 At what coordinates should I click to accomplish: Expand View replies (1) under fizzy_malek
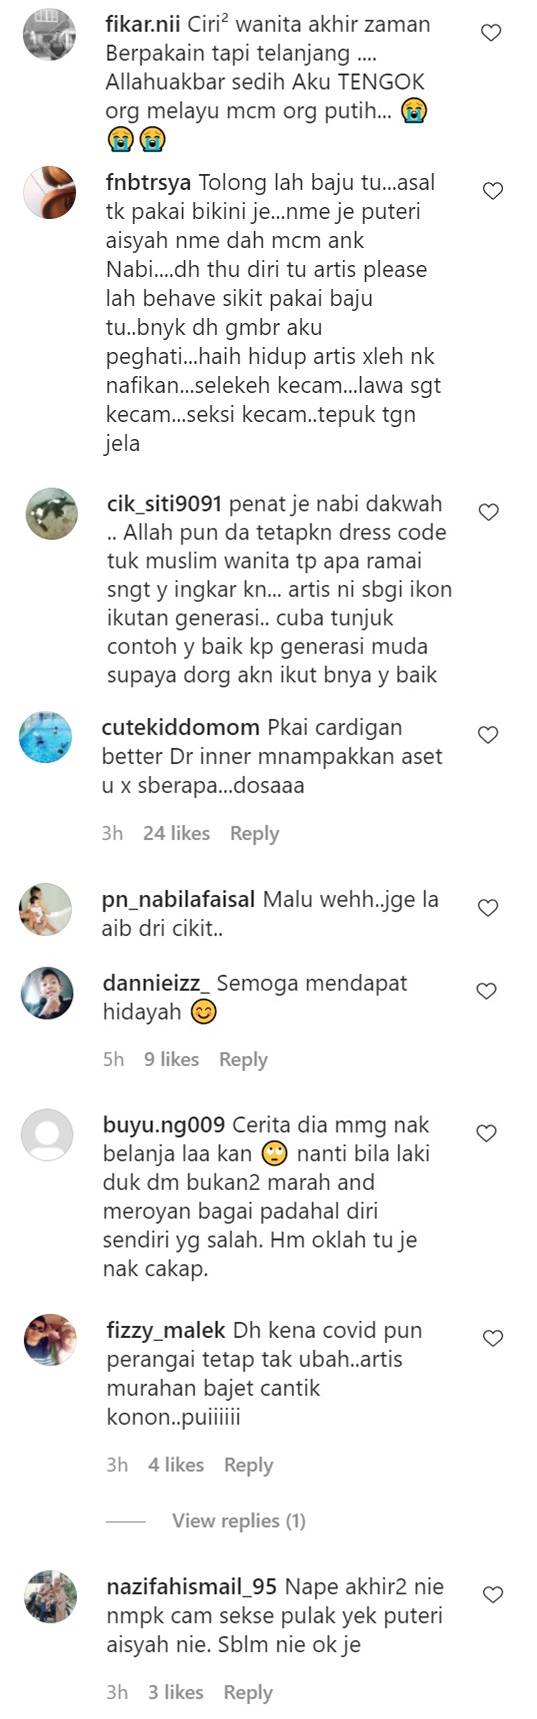coord(238,1521)
